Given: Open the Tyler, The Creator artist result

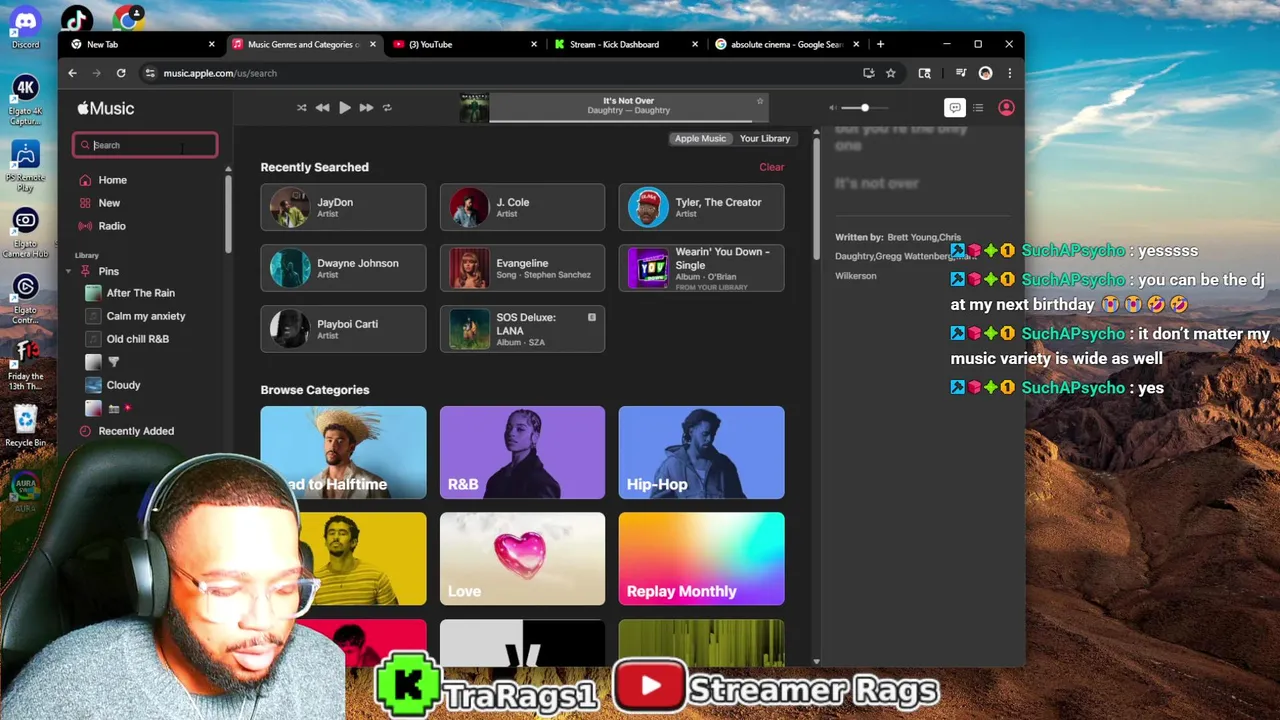Looking at the screenshot, I should (x=701, y=207).
